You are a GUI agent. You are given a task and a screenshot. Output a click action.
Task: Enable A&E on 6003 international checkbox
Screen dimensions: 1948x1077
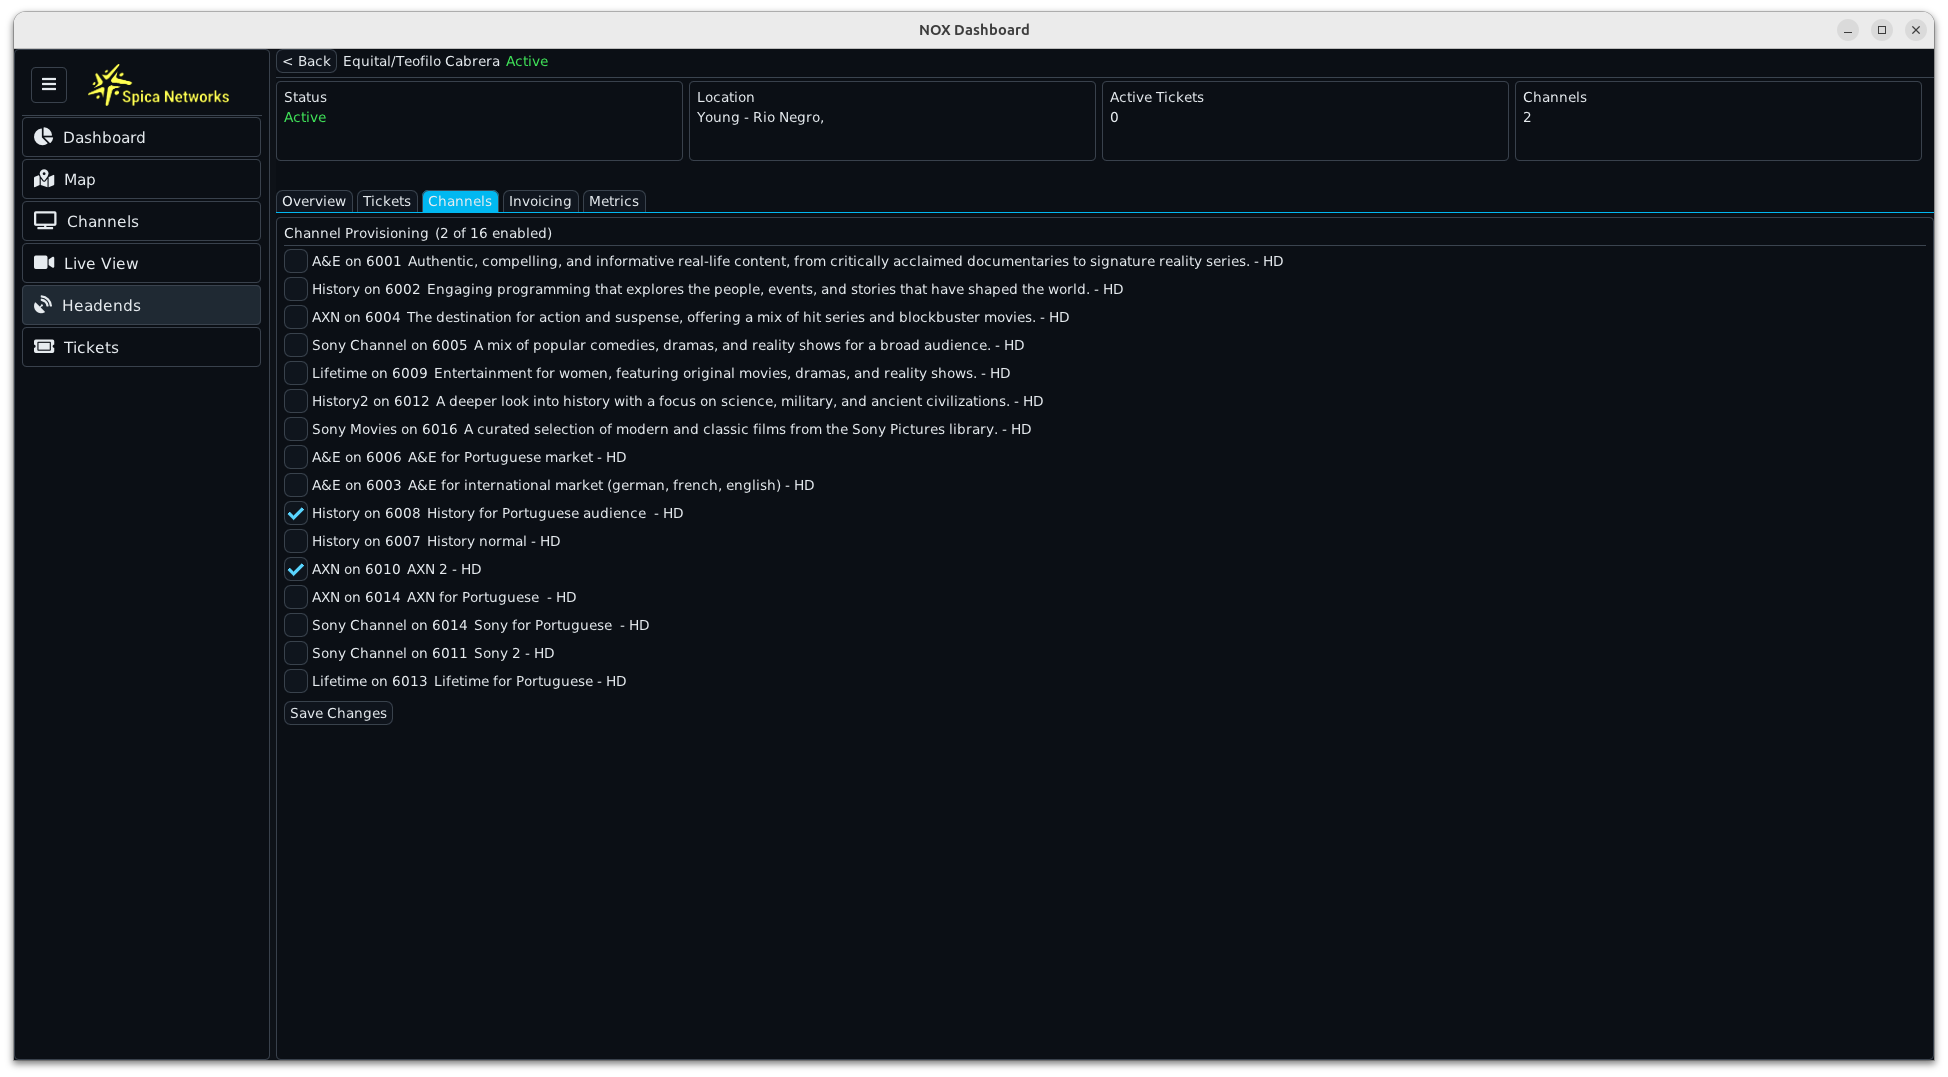[296, 485]
